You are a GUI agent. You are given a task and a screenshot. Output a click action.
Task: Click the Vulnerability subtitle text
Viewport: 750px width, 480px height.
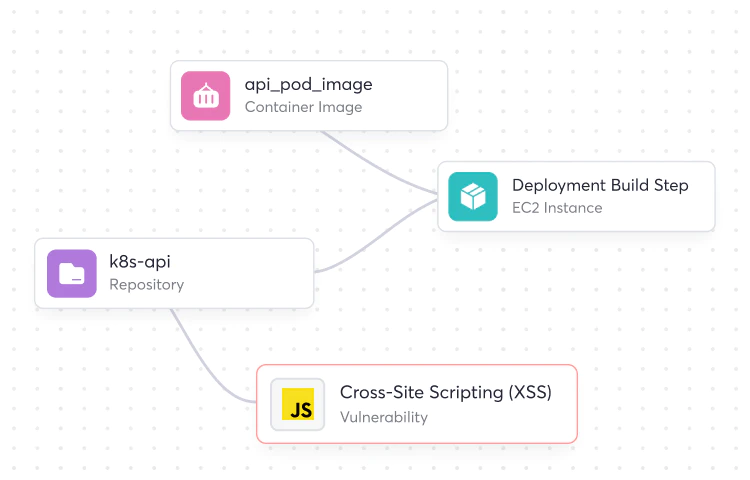pyautogui.click(x=383, y=417)
